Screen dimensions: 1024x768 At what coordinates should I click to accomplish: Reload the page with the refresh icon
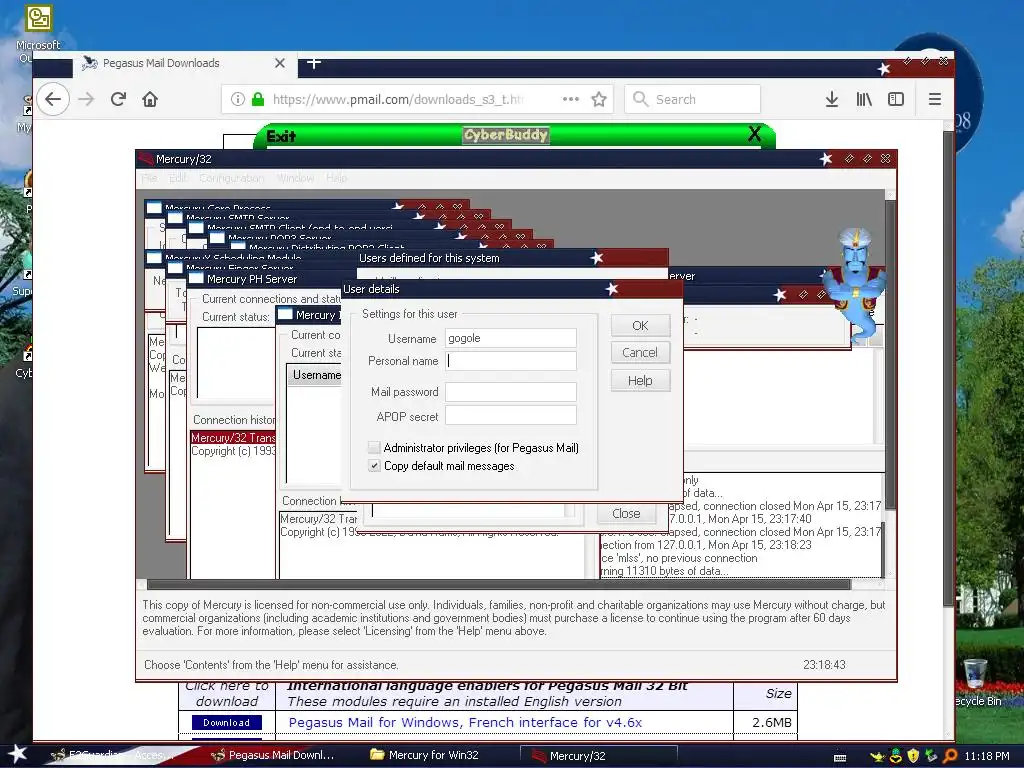coord(118,99)
